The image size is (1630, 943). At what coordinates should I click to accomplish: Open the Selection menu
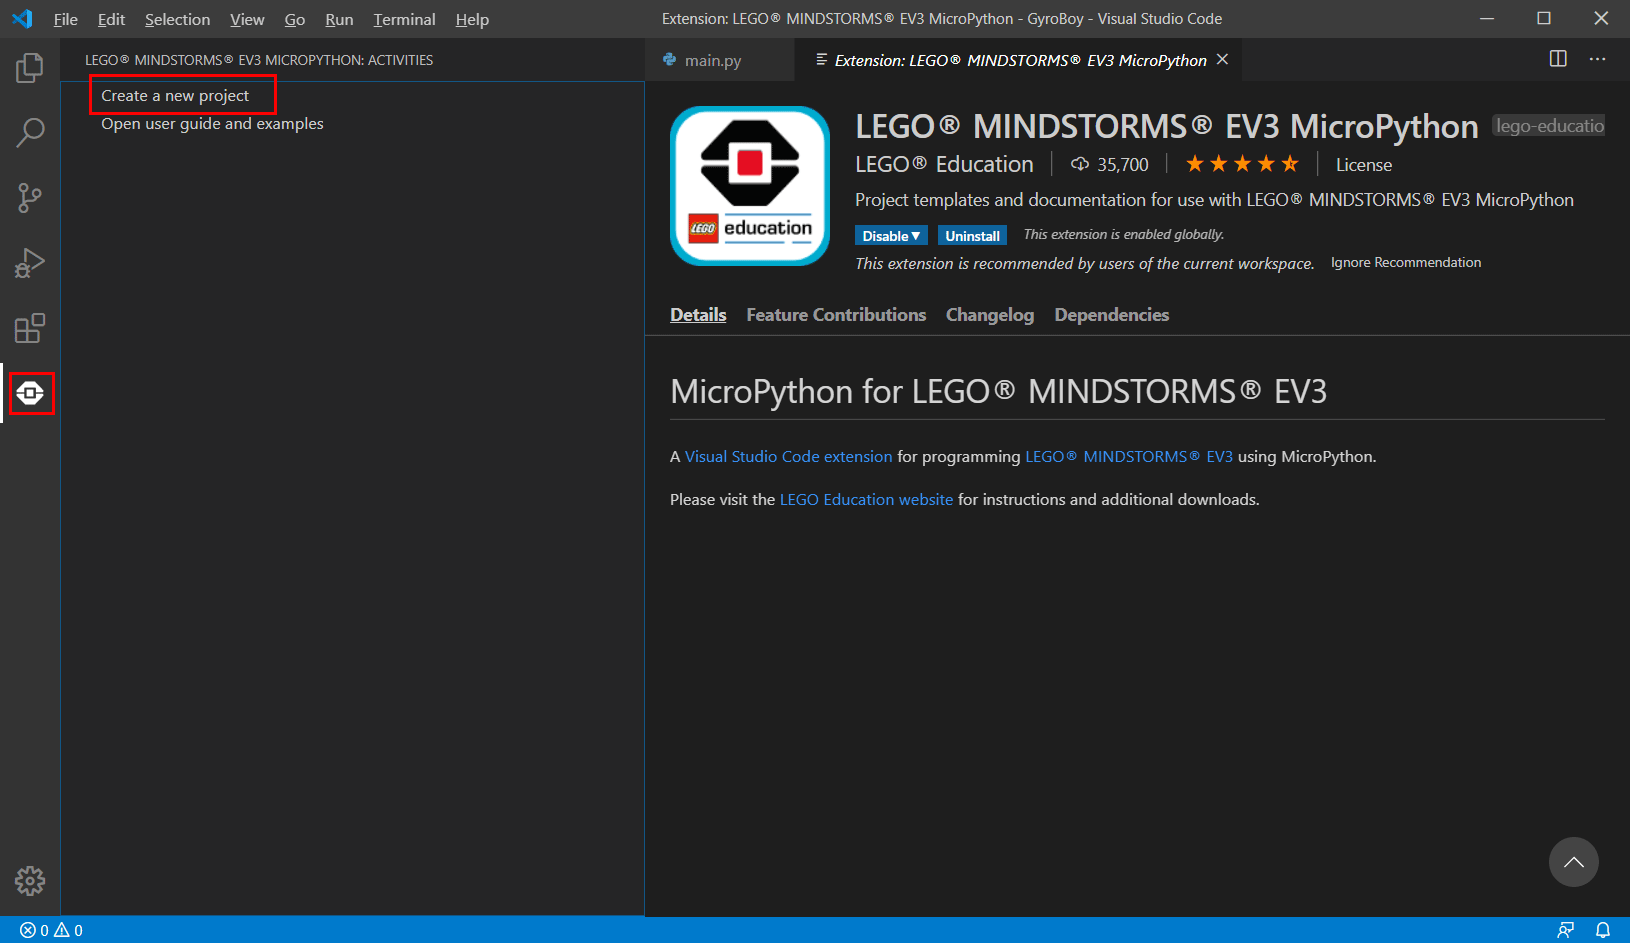coord(177,19)
